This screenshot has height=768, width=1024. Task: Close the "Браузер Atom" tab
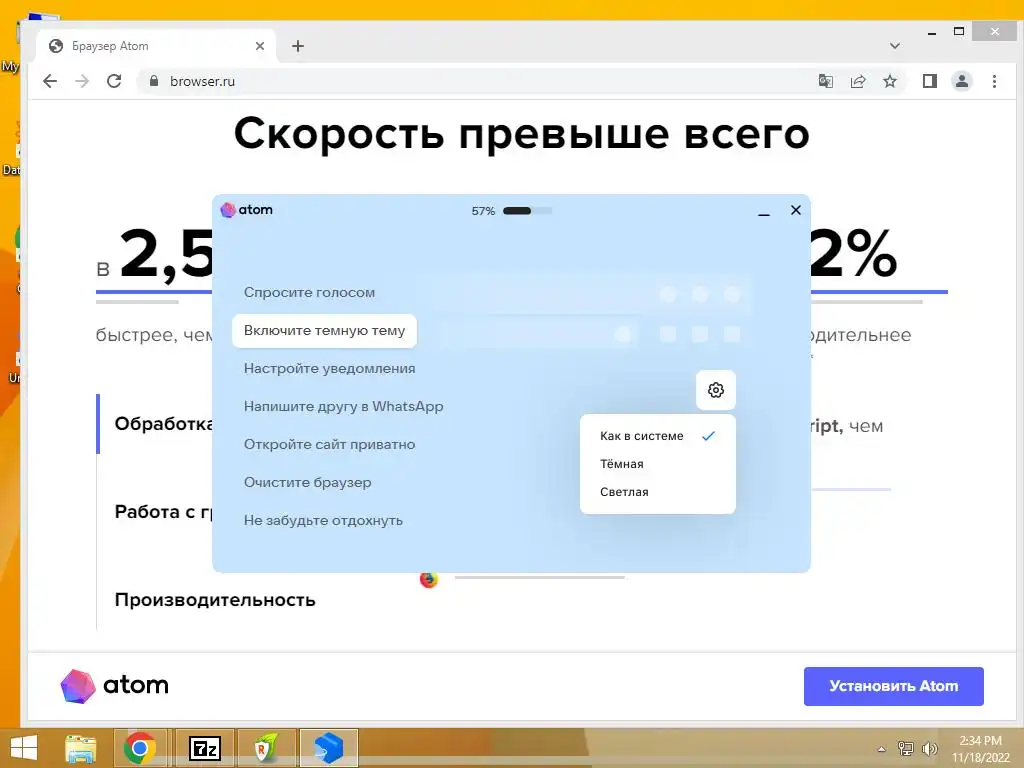tap(260, 46)
